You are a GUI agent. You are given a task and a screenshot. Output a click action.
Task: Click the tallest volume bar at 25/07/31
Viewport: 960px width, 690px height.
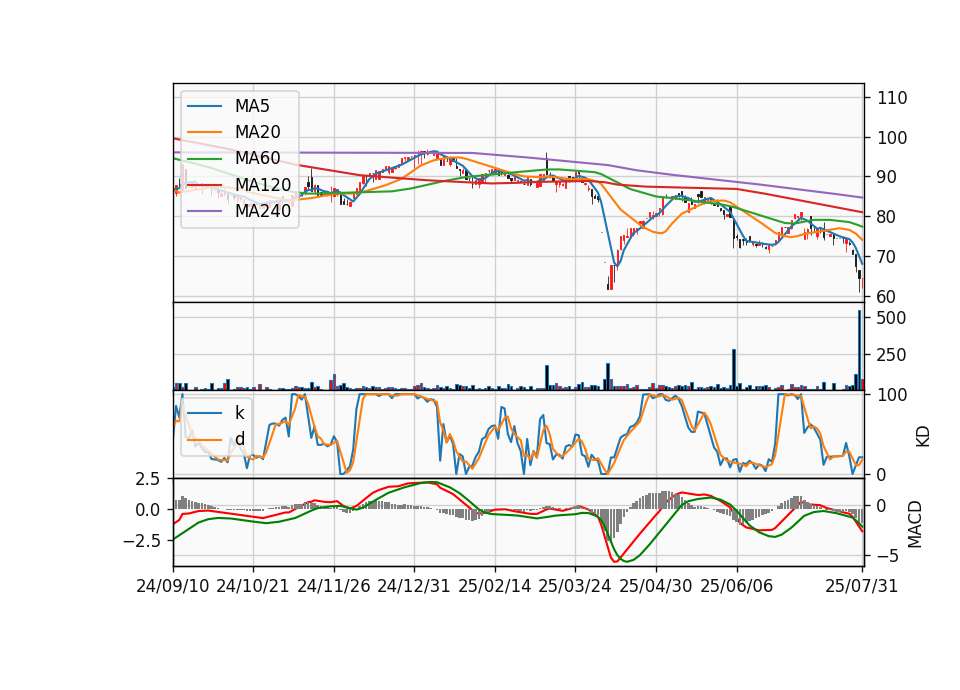(x=860, y=350)
